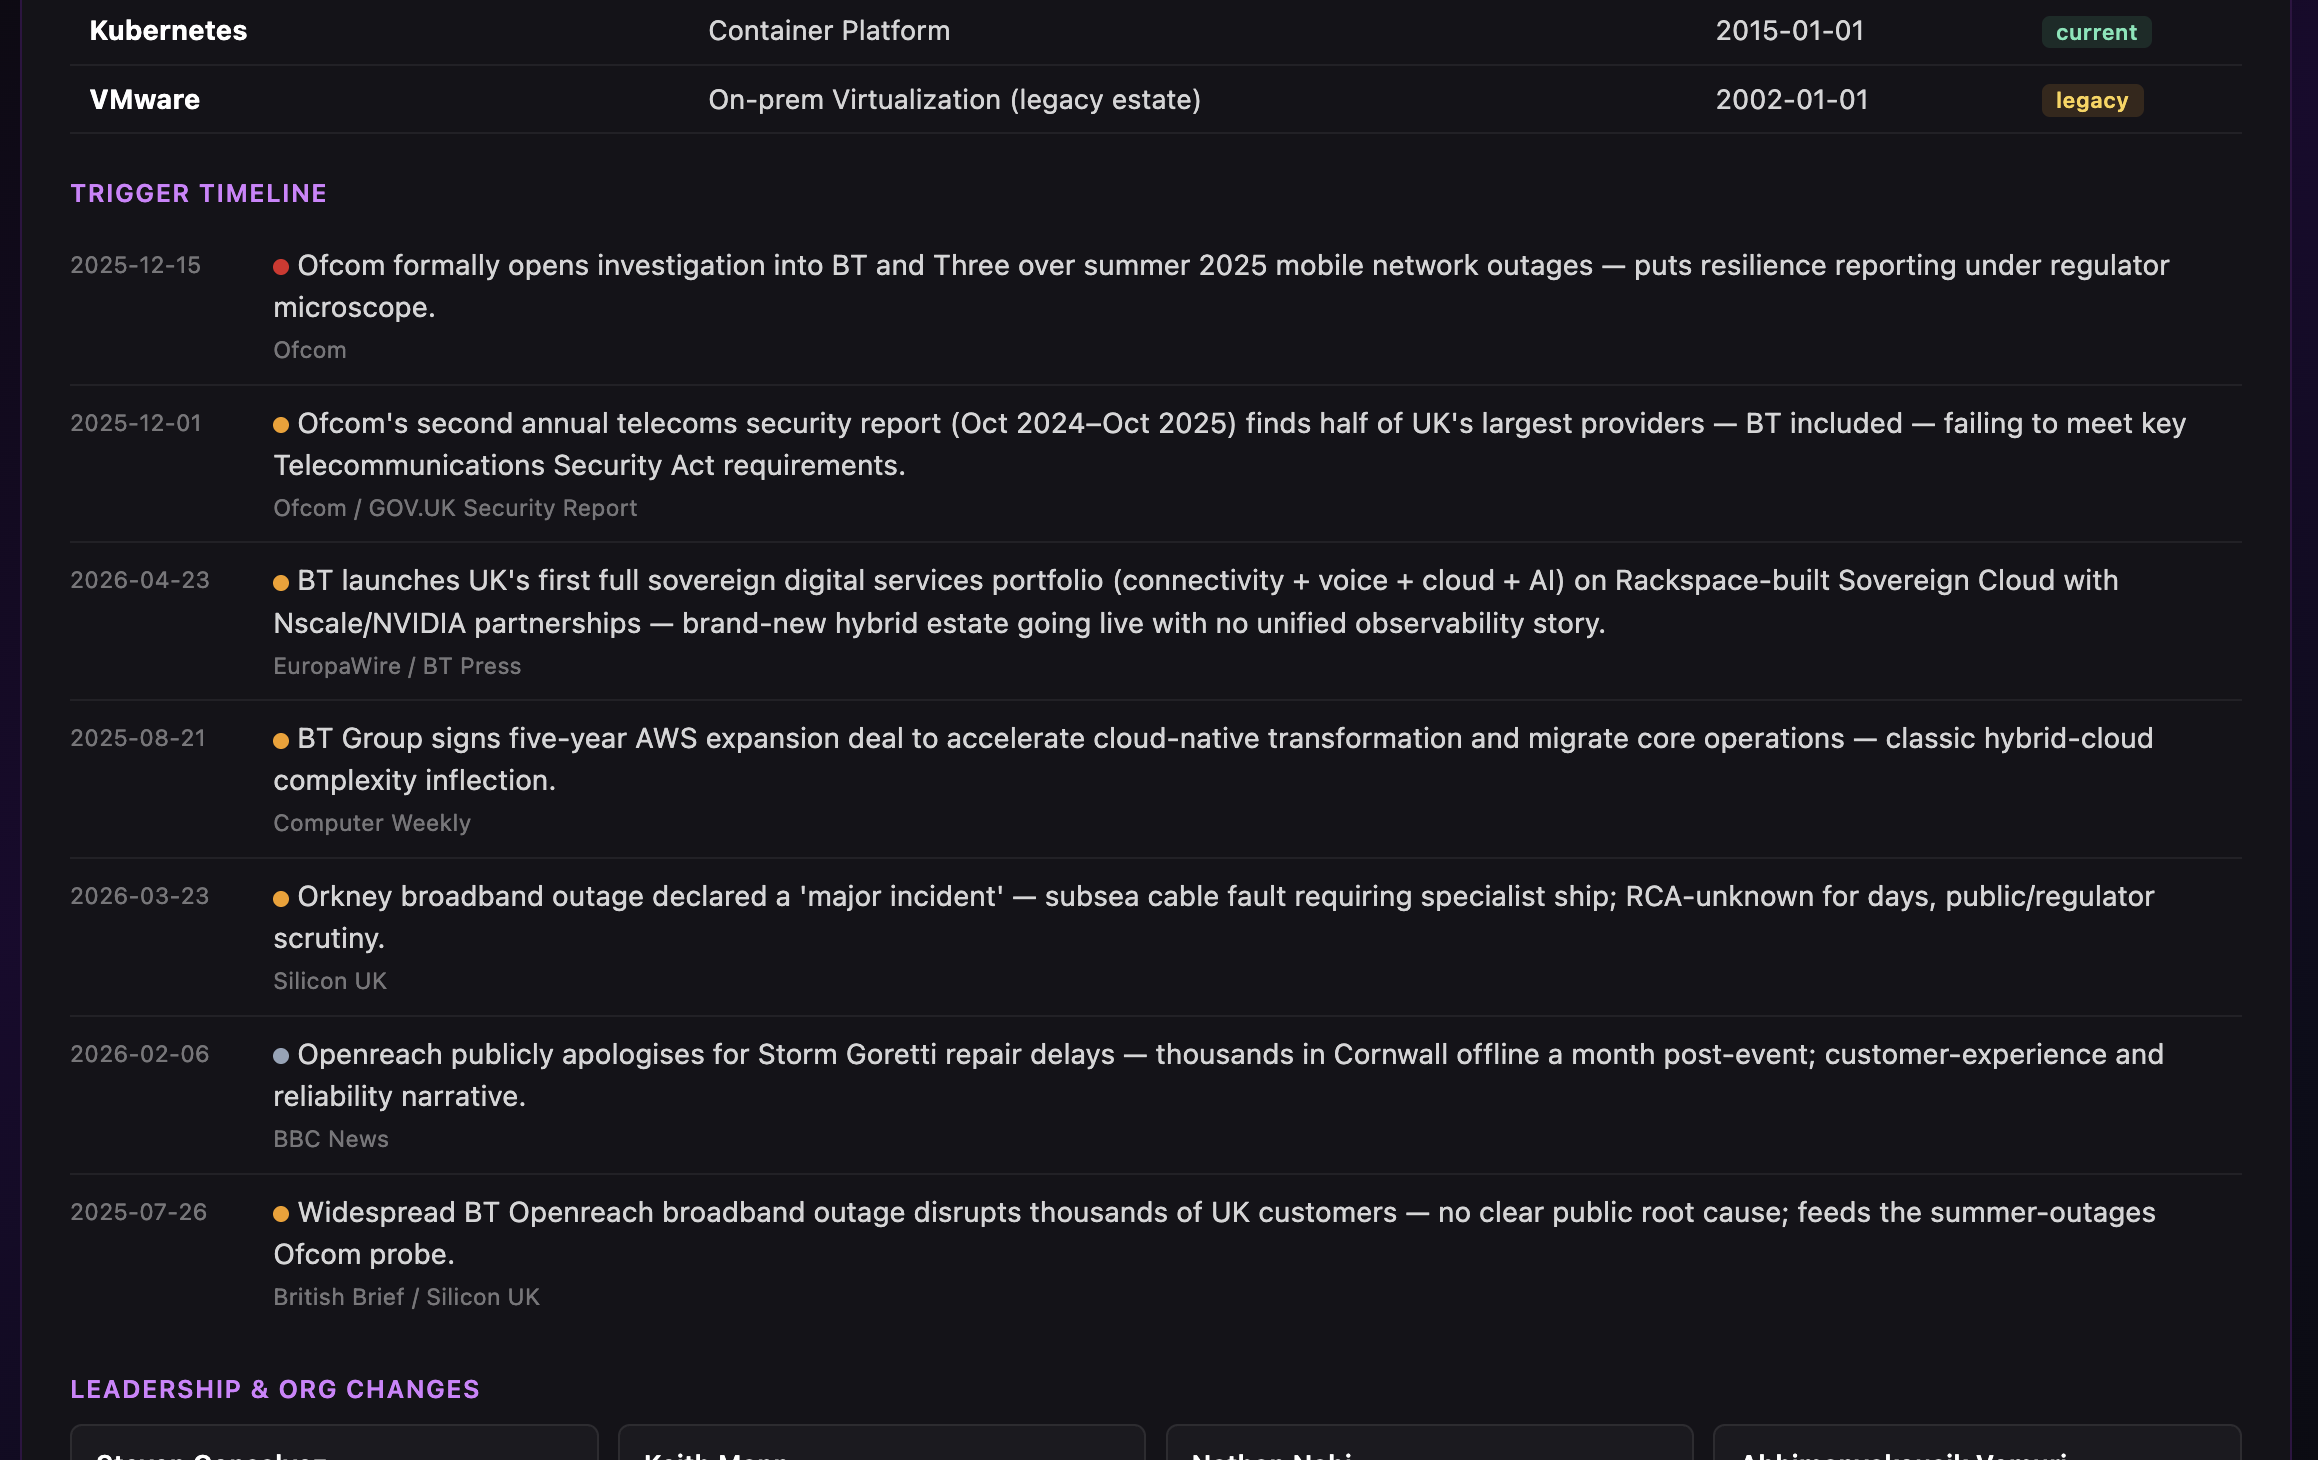The width and height of the screenshot is (2318, 1460).
Task: Click the orange dot on the BT sovereign portfolio entry
Action: coord(281,582)
